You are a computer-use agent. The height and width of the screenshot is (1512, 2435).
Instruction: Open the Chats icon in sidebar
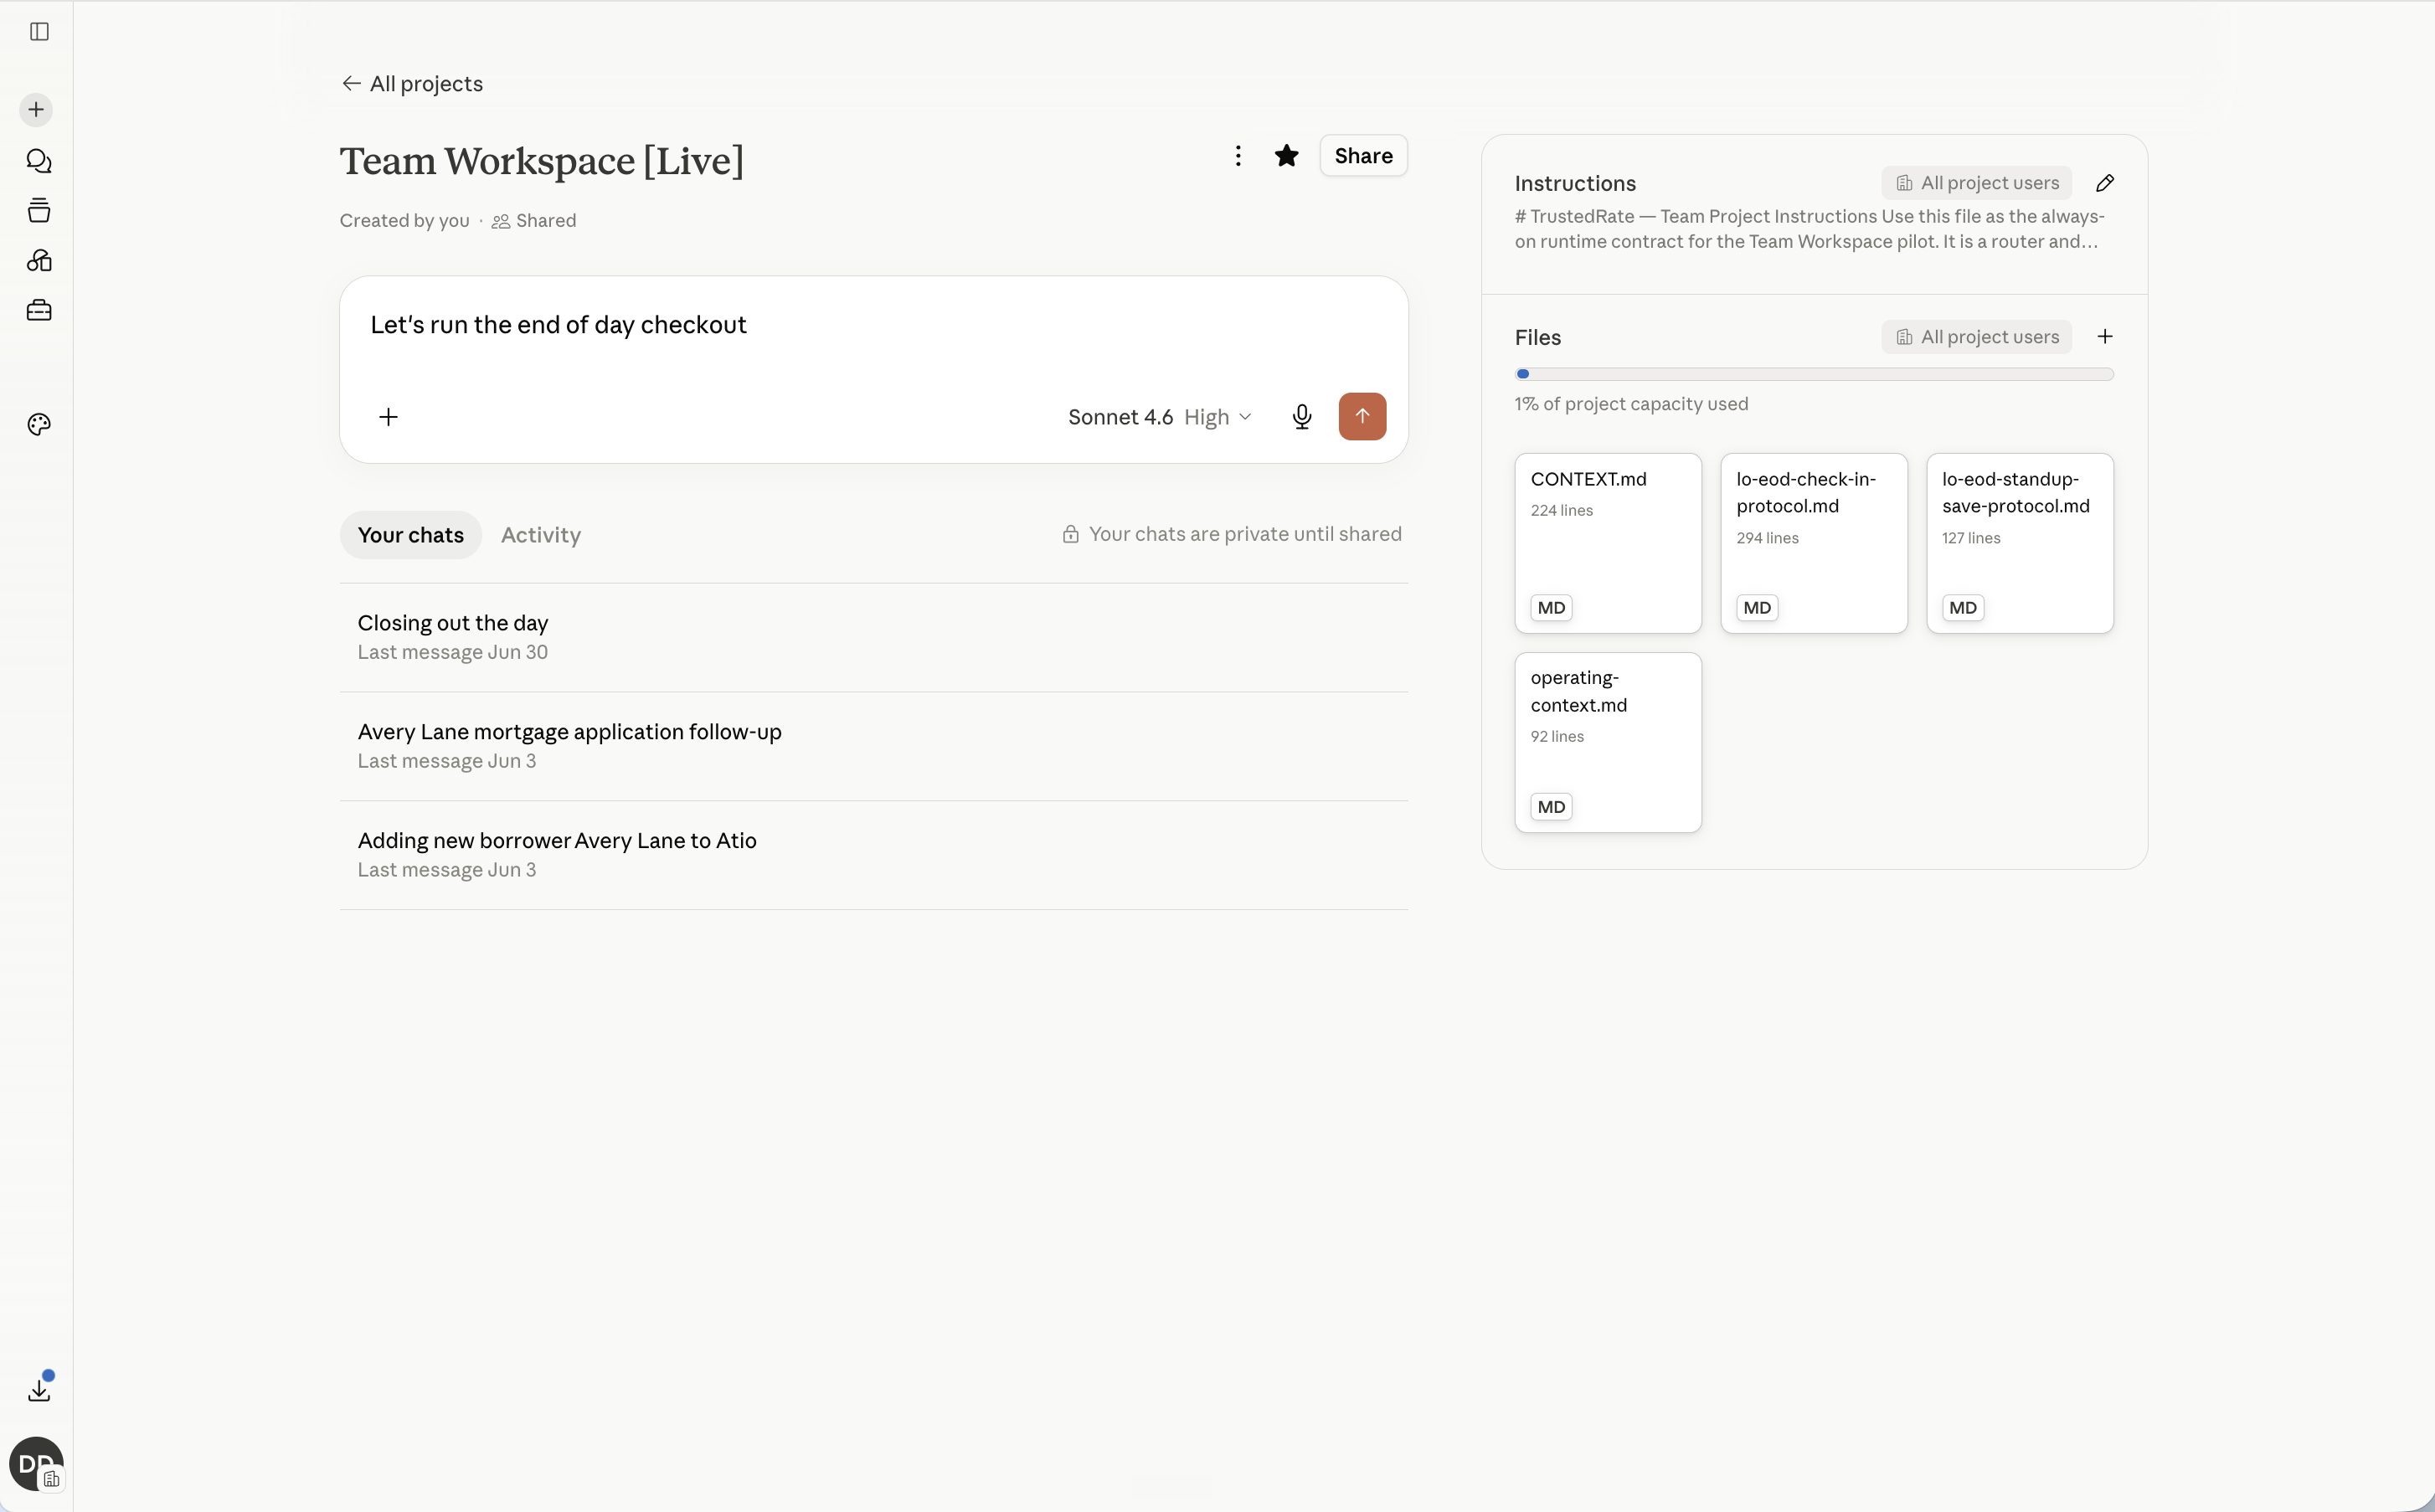(x=39, y=161)
